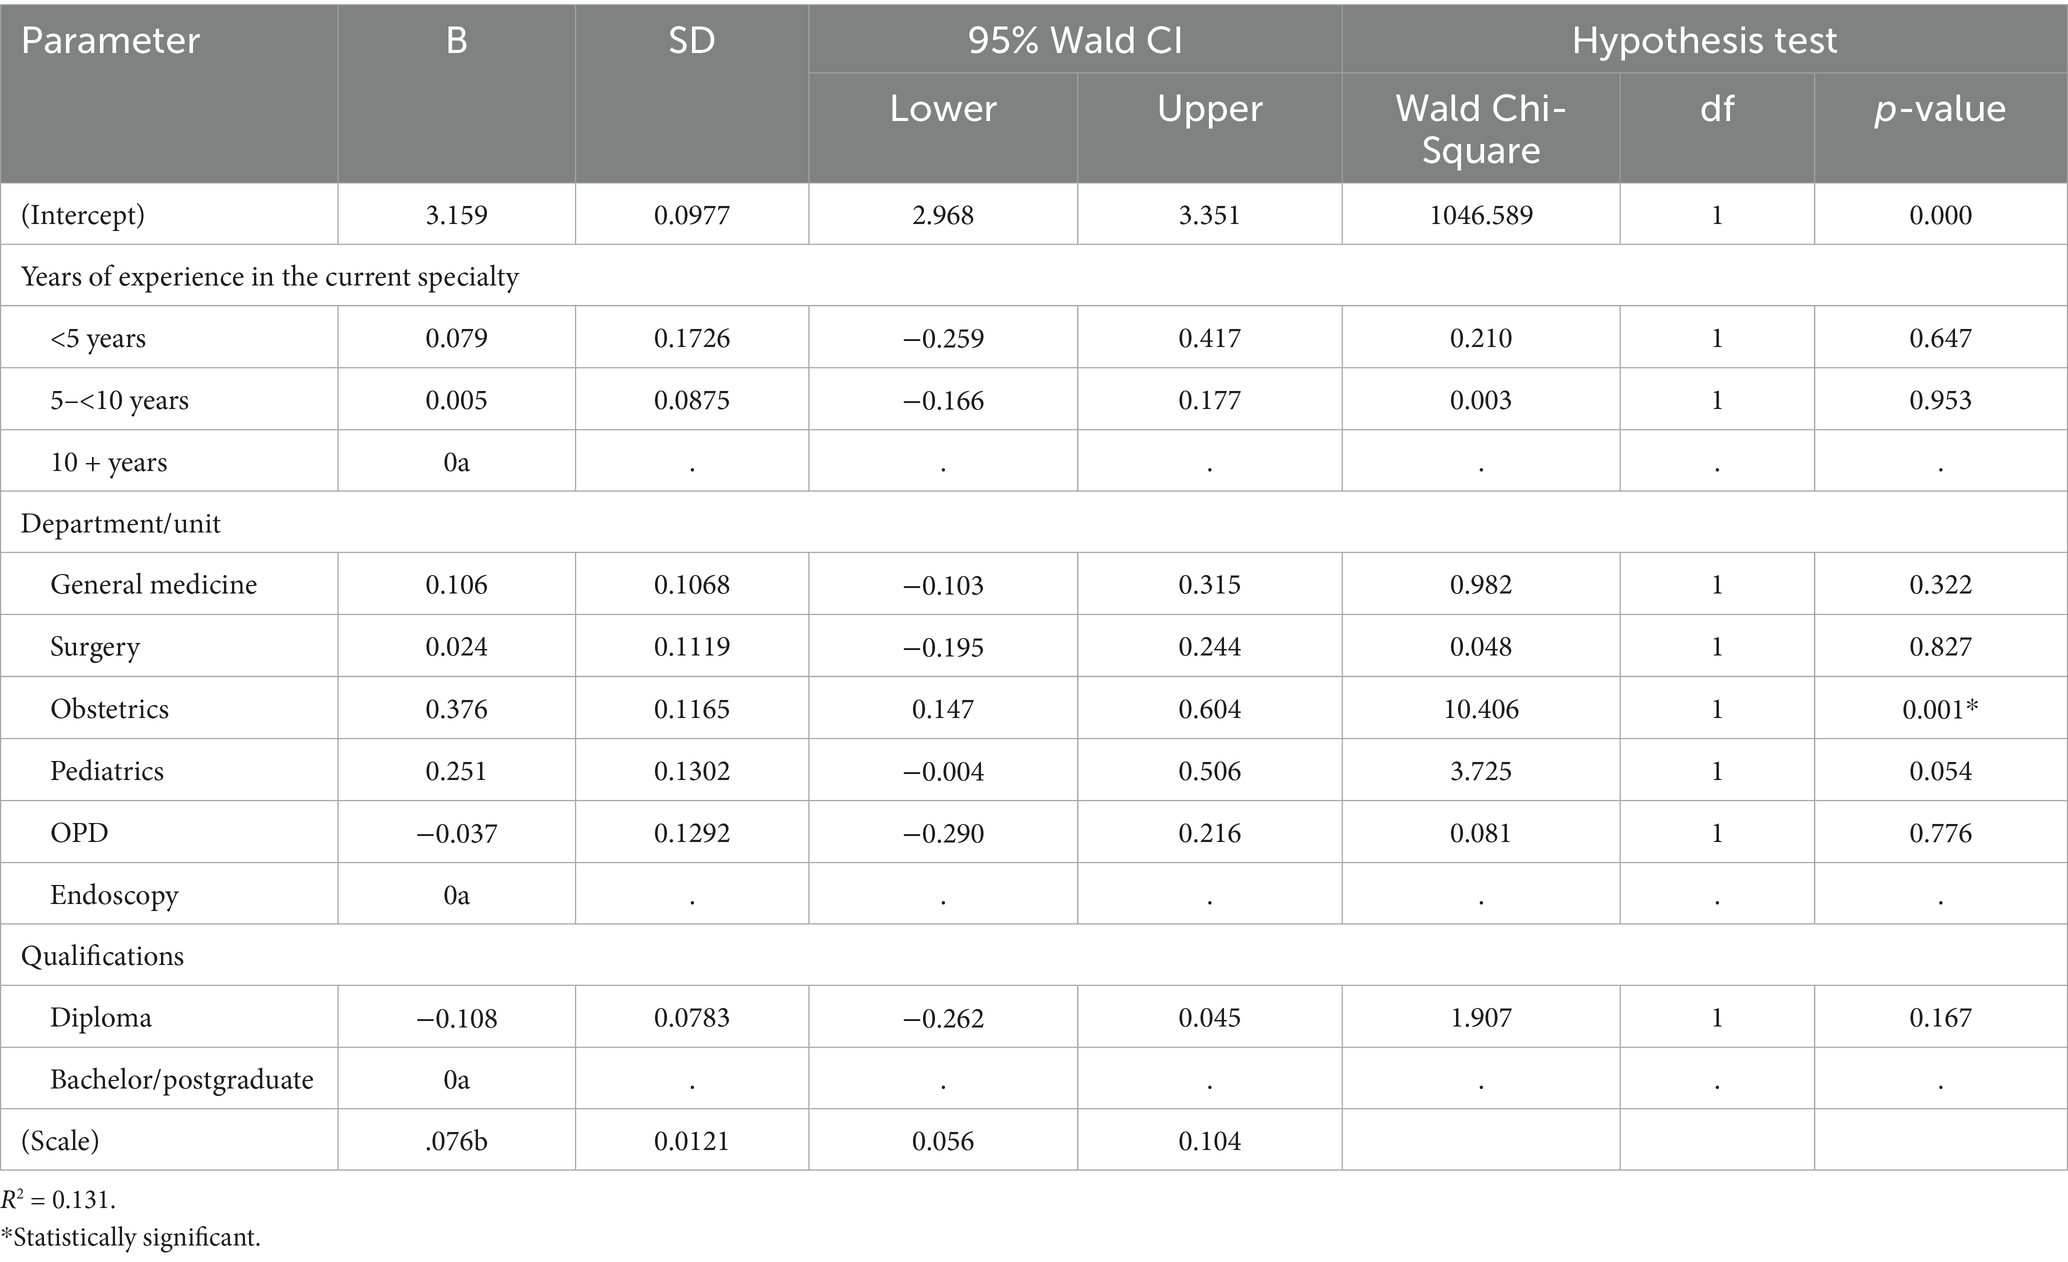This screenshot has width=2068, height=1262.
Task: Click the Upper sub-column header
Action: point(1209,108)
